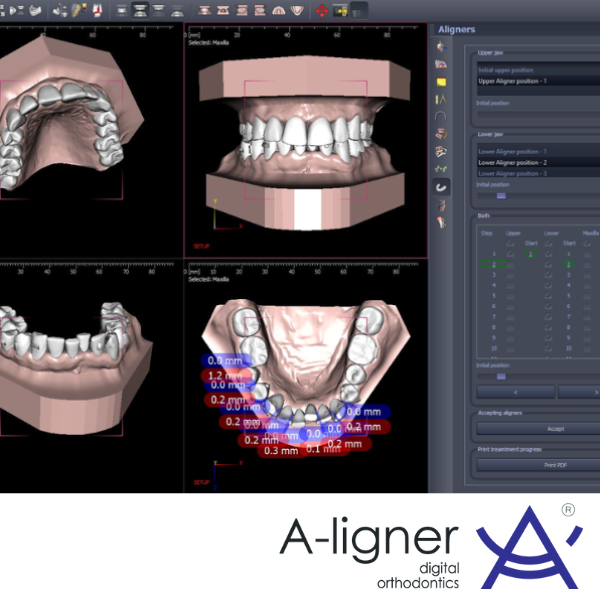600x600 pixels.
Task: Select 'Lower Aligner position - 1' entry
Action: [538, 152]
